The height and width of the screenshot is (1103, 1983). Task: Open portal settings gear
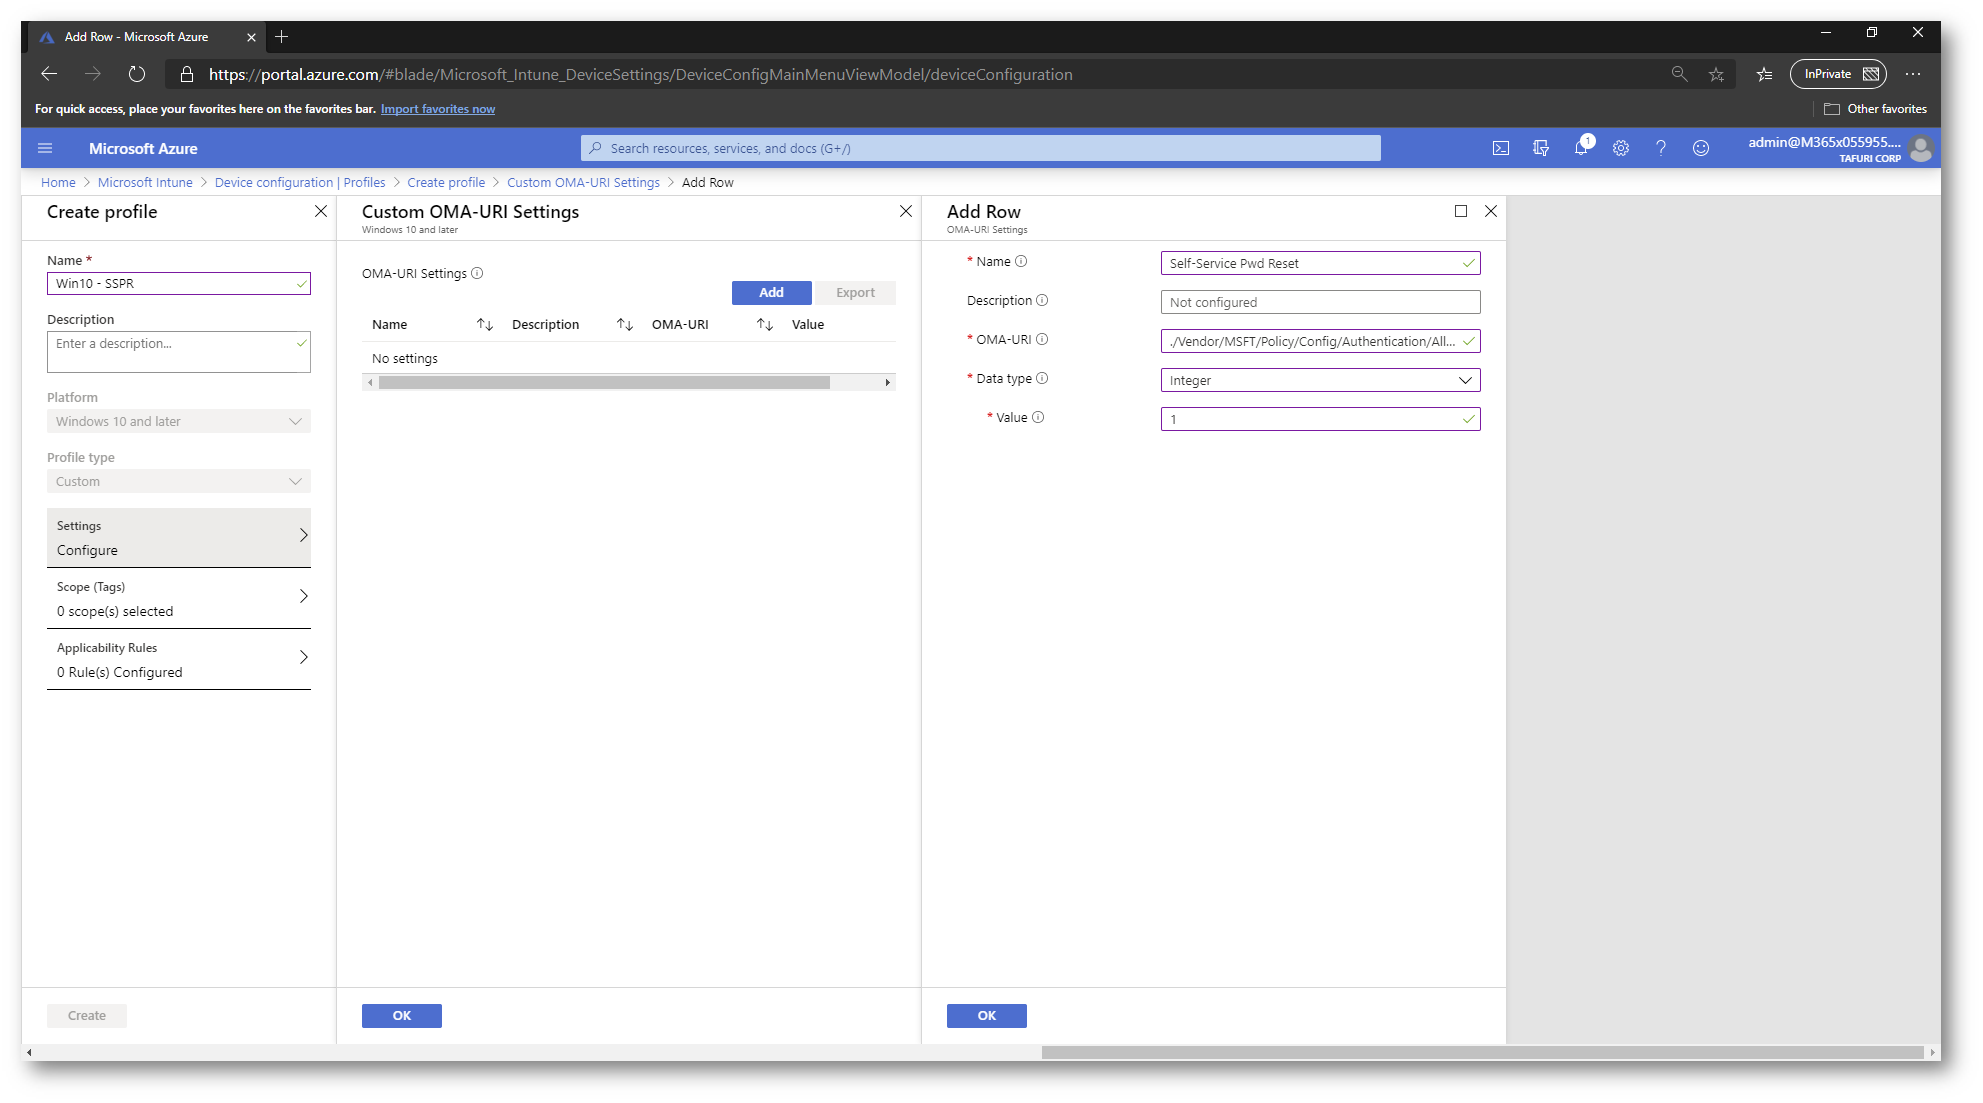1621,148
